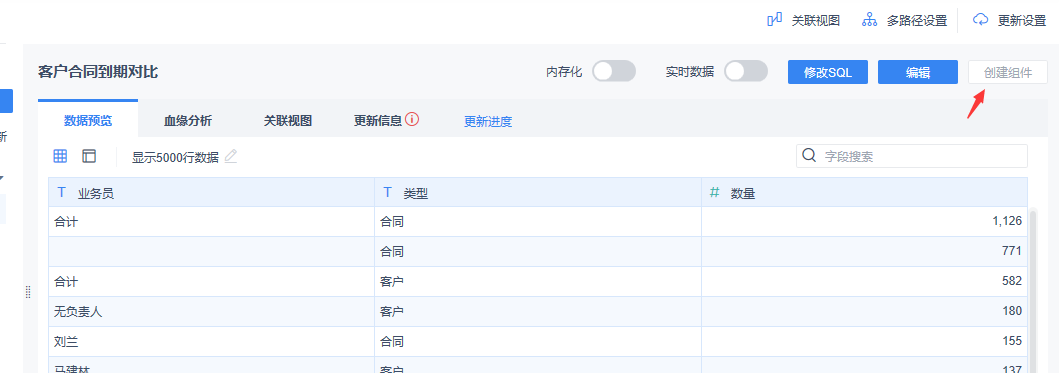
Task: Switch to the 更新信息 tab
Action: 378,121
